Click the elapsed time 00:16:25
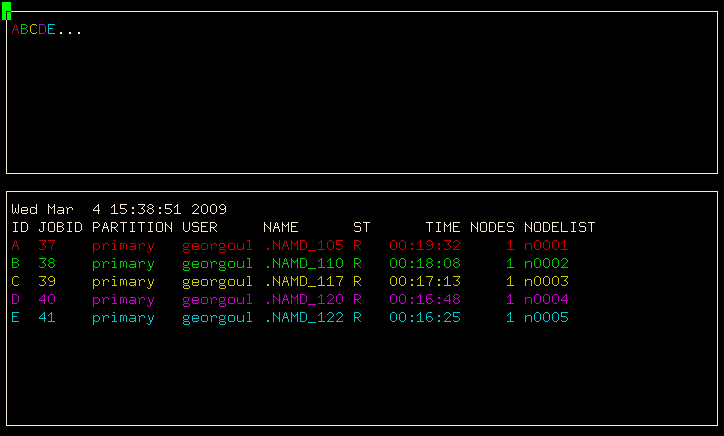This screenshot has height=436, width=724. tap(425, 318)
